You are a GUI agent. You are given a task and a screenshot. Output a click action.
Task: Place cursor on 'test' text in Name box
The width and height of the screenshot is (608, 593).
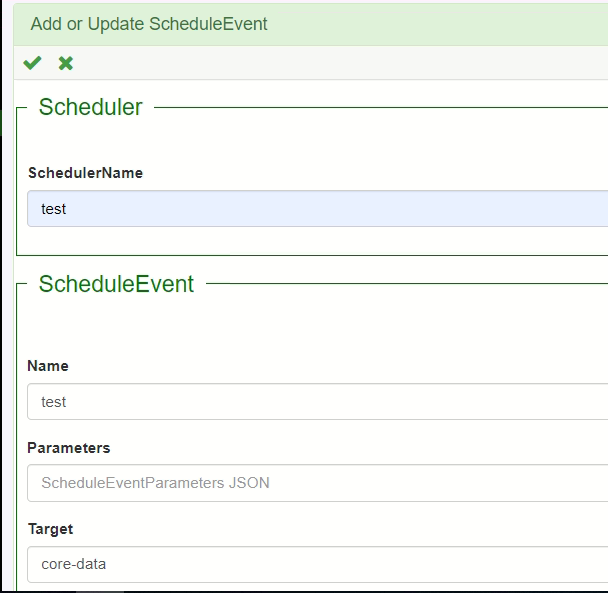(x=54, y=402)
